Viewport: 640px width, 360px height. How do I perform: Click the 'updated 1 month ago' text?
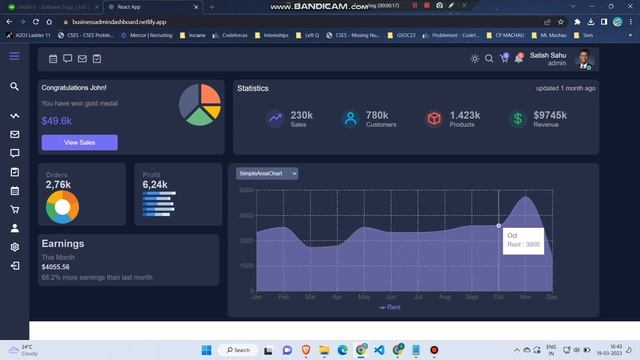pyautogui.click(x=565, y=88)
